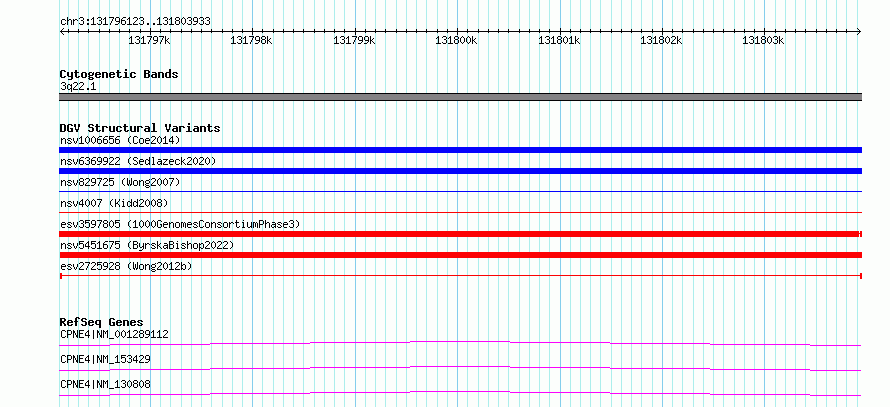The image size is (890, 407).
Task: Open variant esv2725928 (Wong2012b) label
Action: [126, 266]
